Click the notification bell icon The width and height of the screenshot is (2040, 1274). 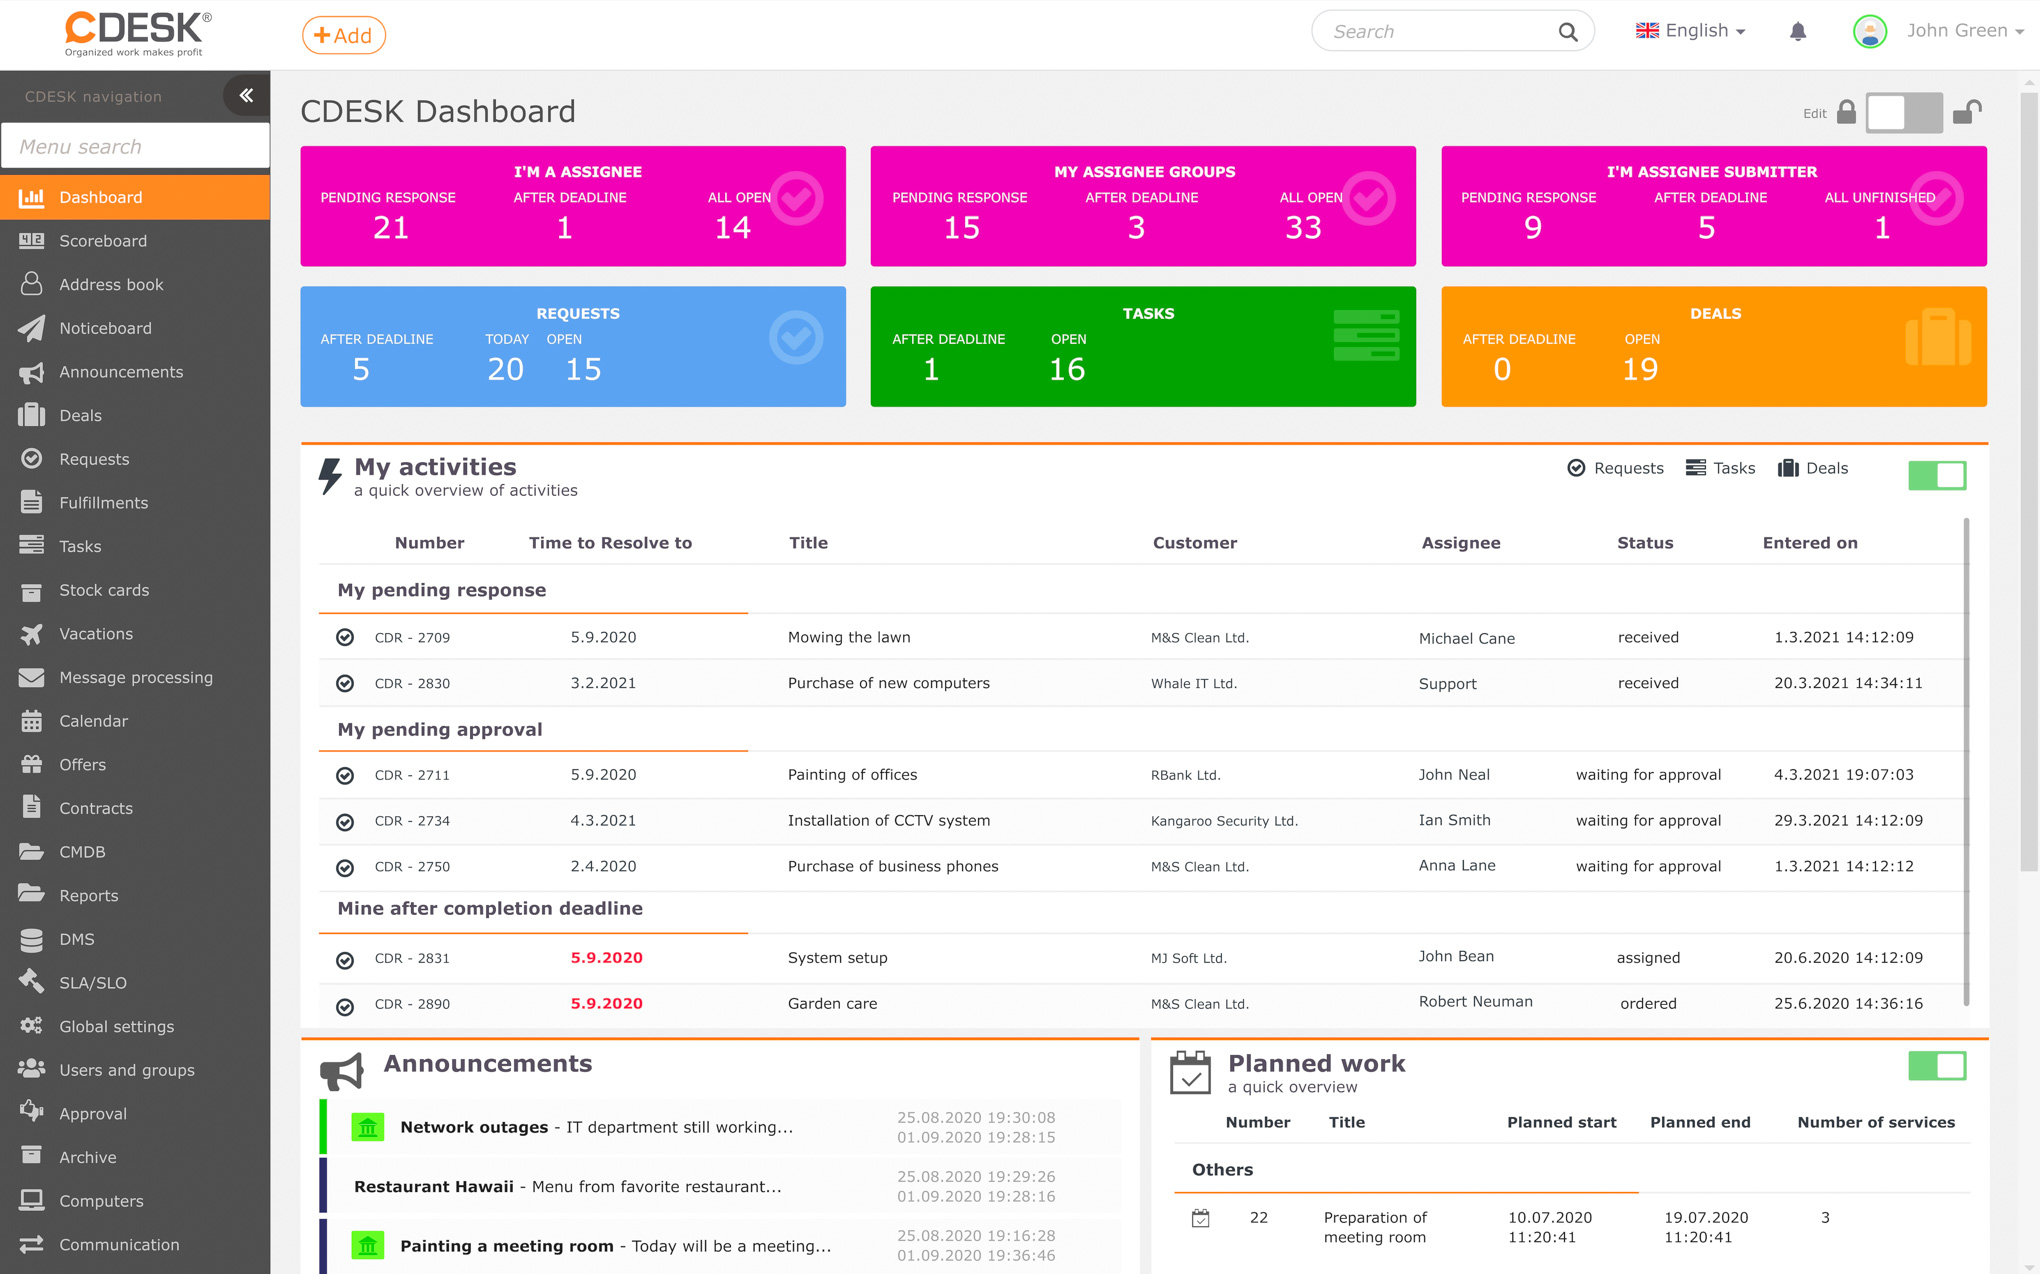pyautogui.click(x=1797, y=32)
